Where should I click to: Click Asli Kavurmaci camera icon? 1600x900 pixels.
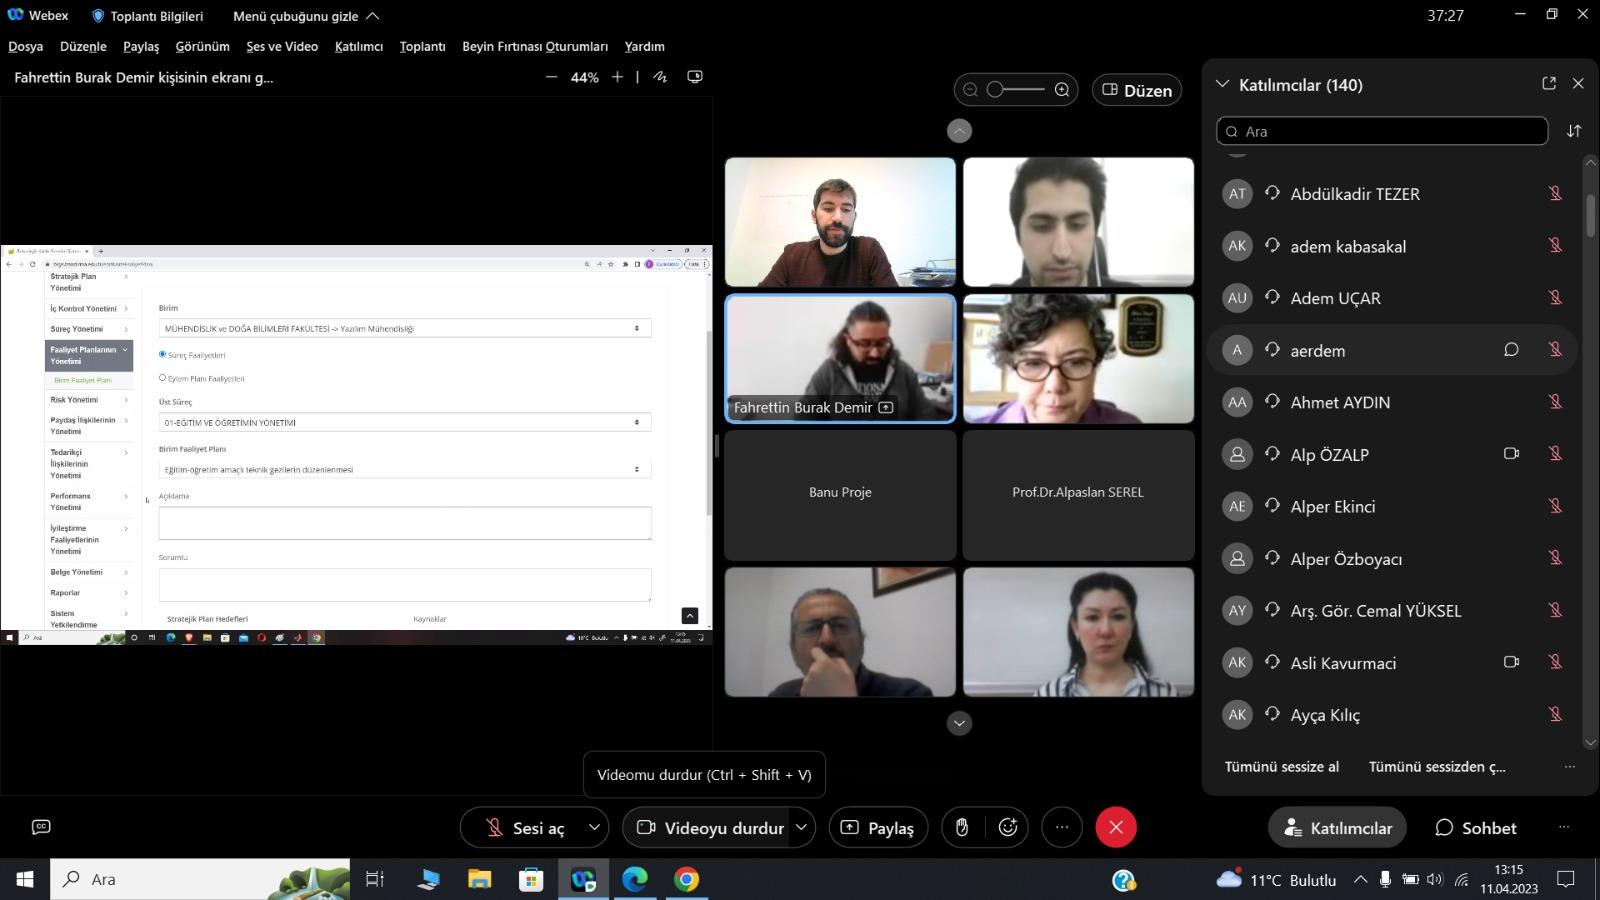[1511, 662]
